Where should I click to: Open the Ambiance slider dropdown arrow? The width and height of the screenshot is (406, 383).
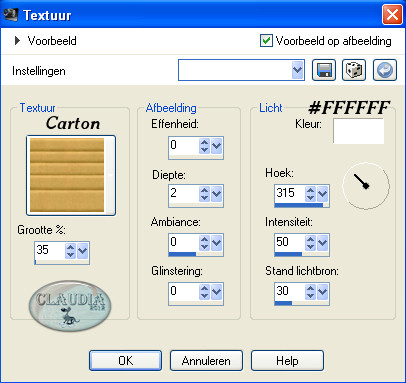(x=216, y=243)
